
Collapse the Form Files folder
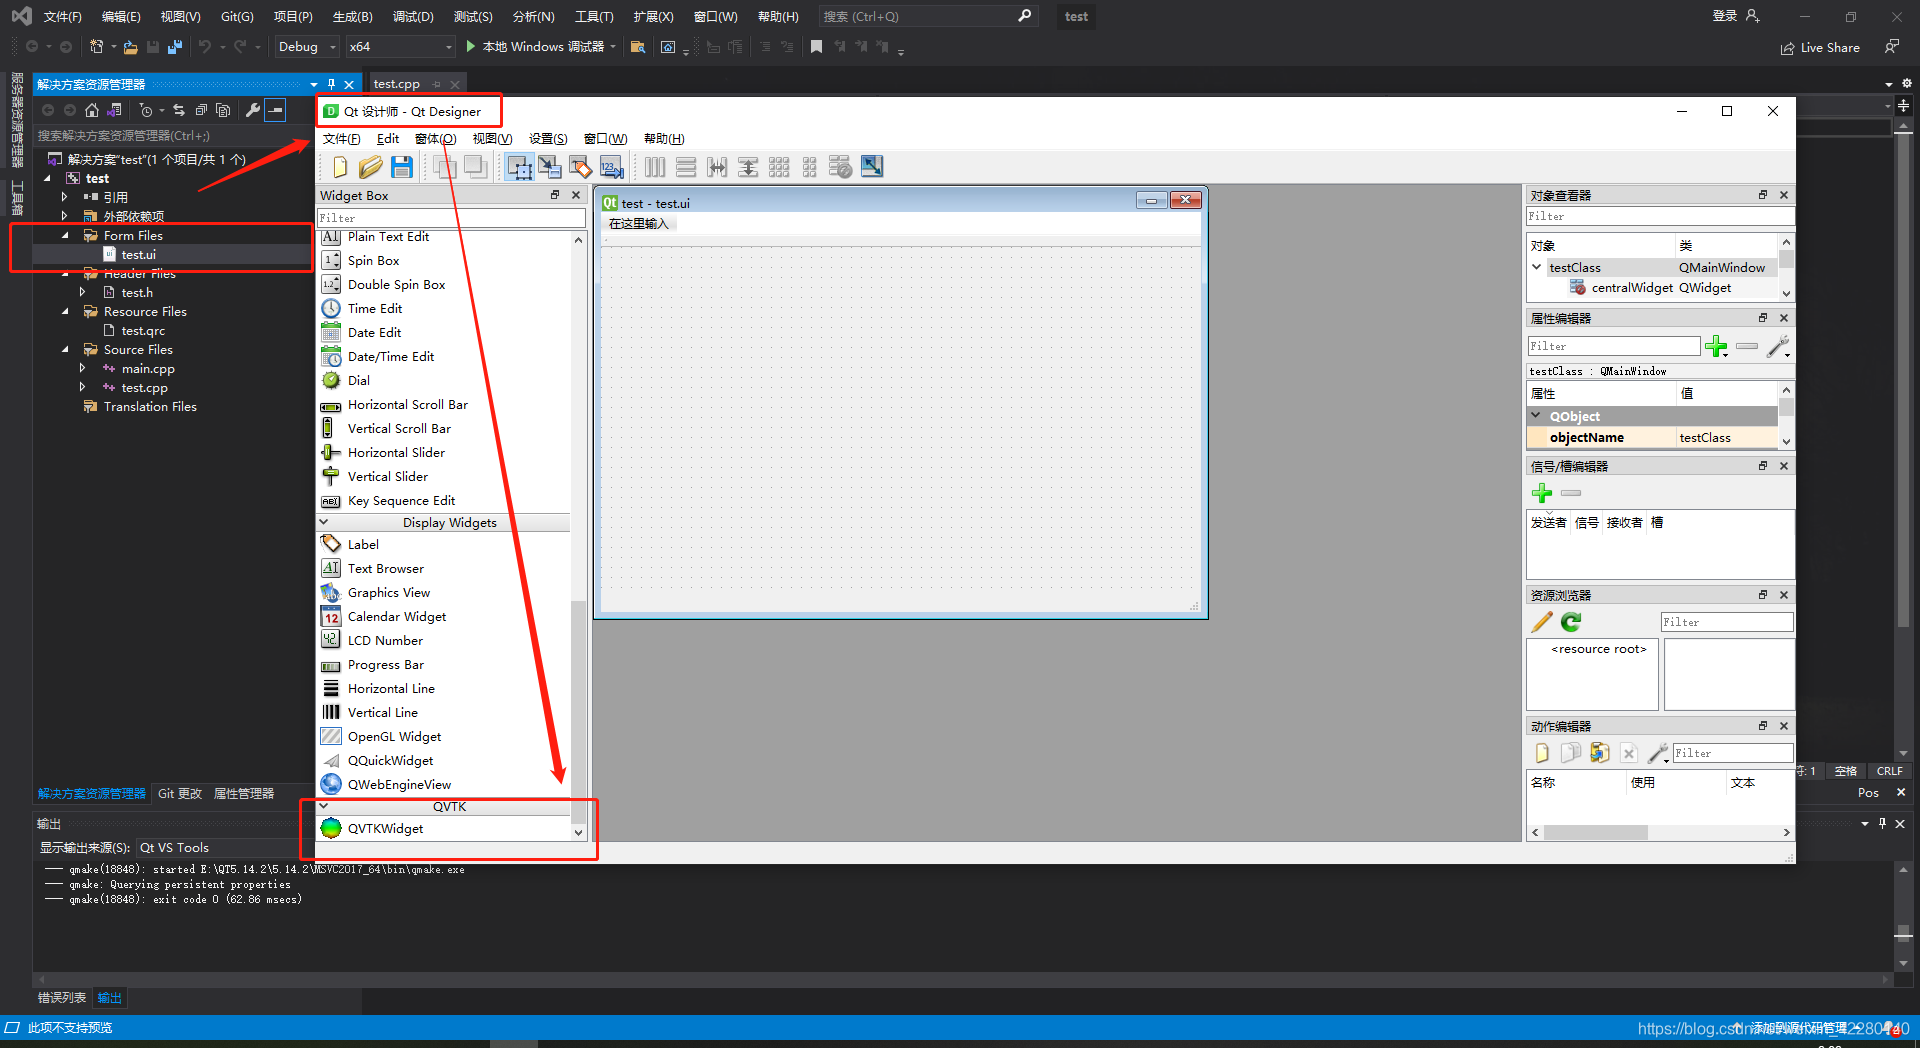click(66, 236)
